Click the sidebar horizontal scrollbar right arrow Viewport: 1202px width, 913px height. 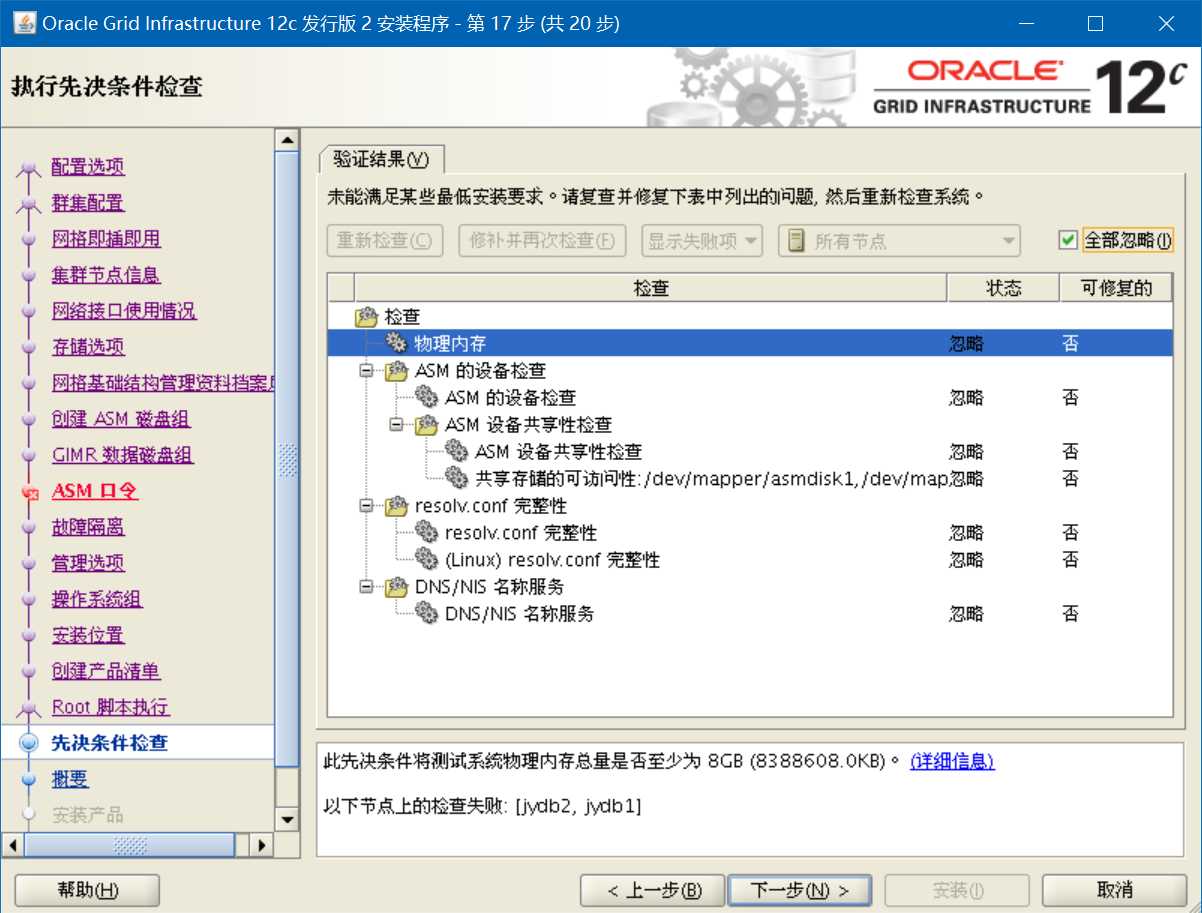pyautogui.click(x=262, y=845)
